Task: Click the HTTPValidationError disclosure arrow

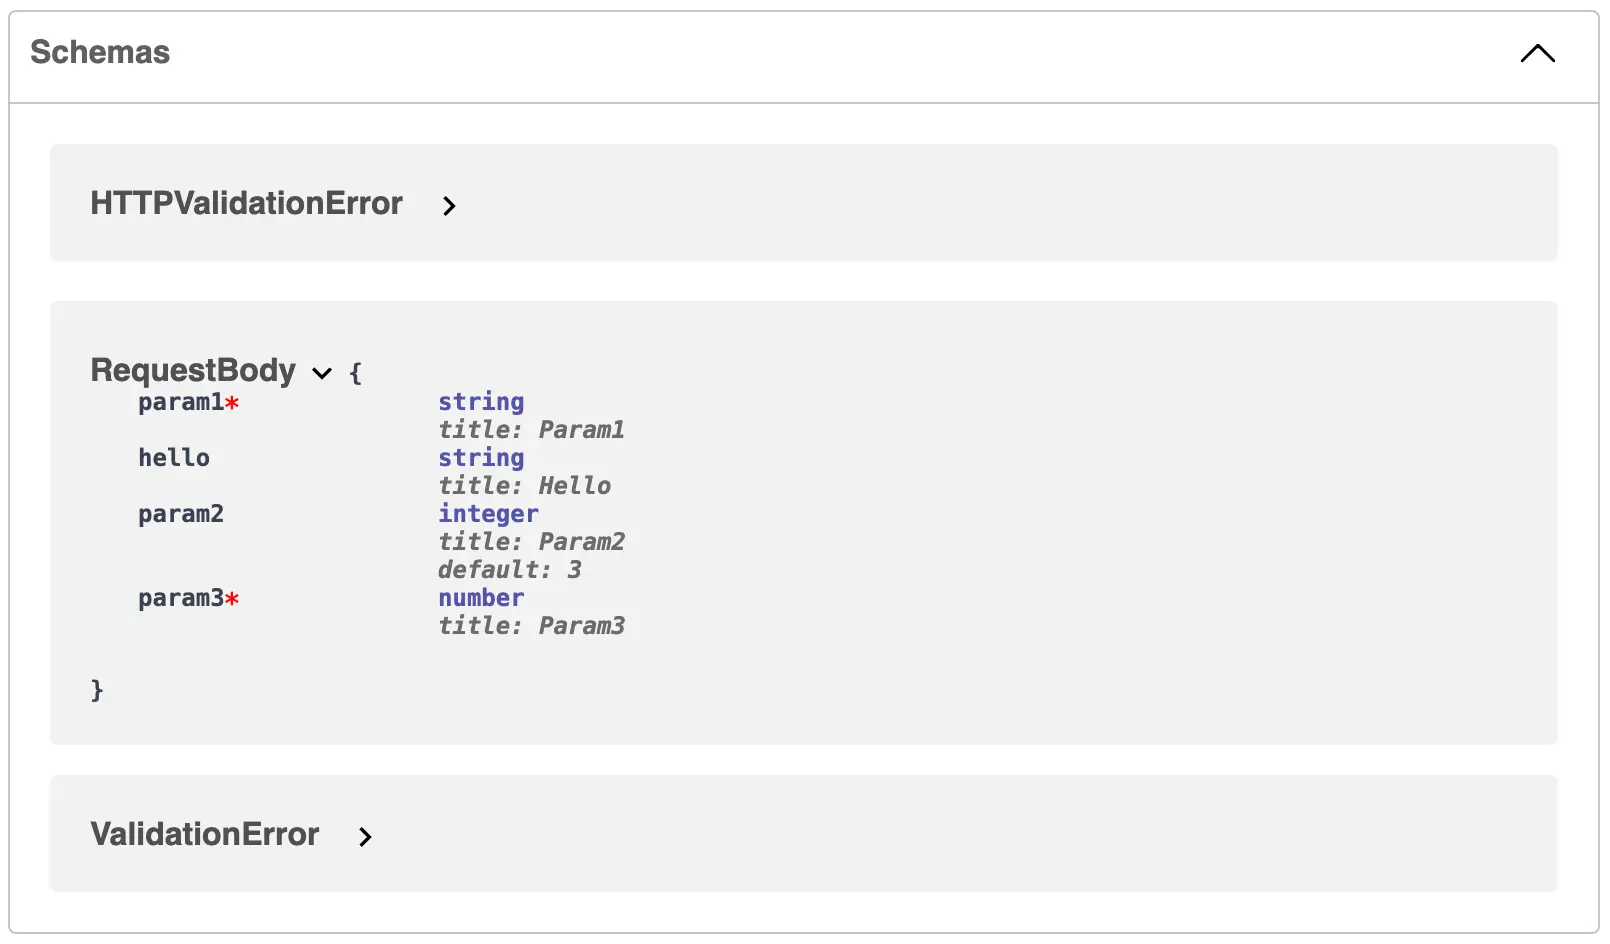Action: click(449, 206)
